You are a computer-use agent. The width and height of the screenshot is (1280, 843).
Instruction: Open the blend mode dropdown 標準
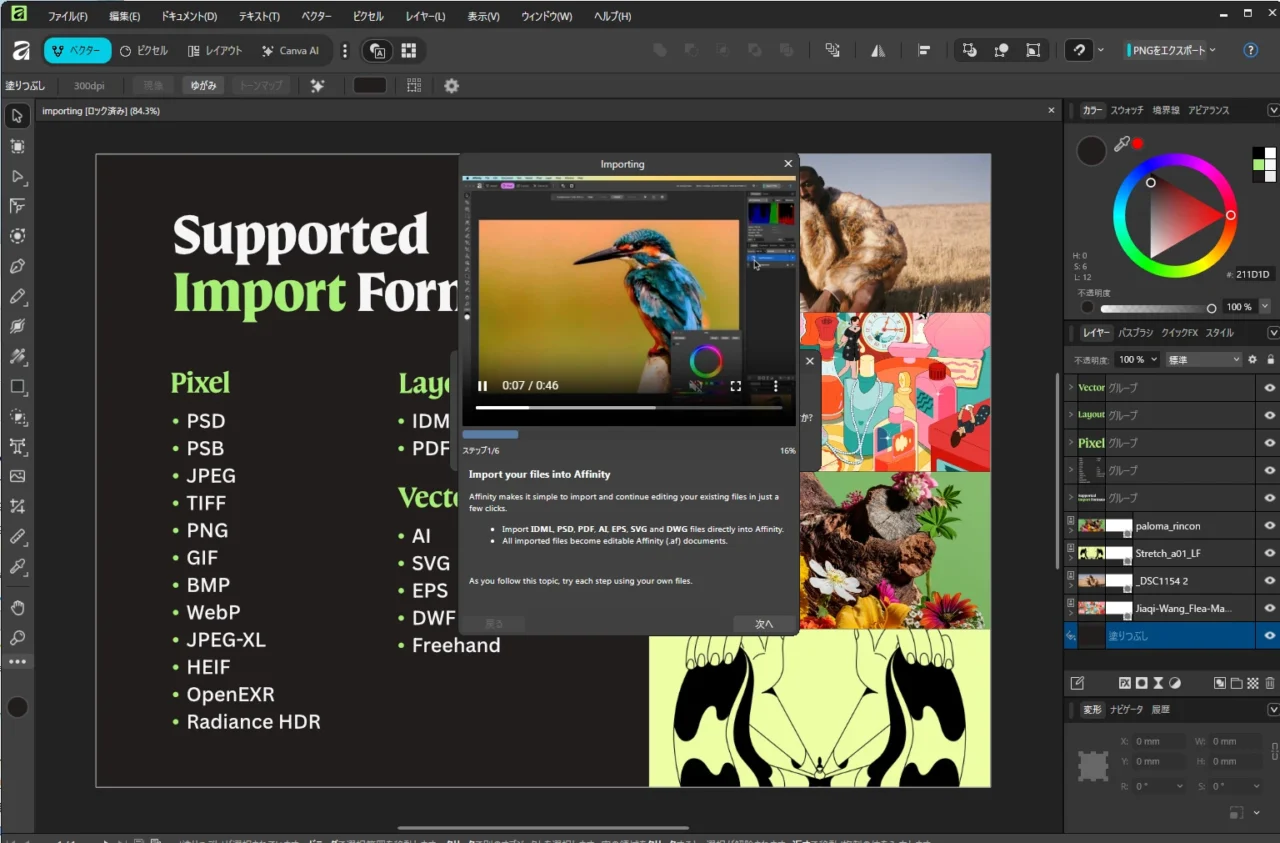(1203, 359)
